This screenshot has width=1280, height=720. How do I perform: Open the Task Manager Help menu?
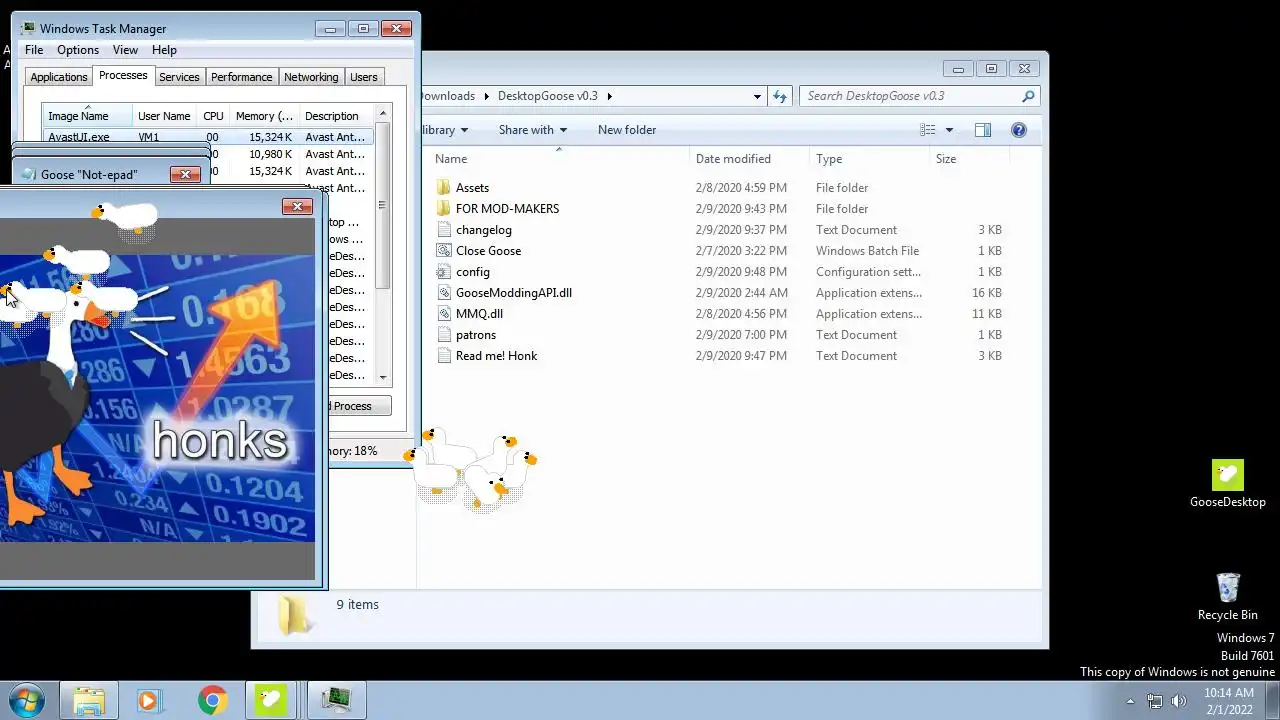(164, 50)
